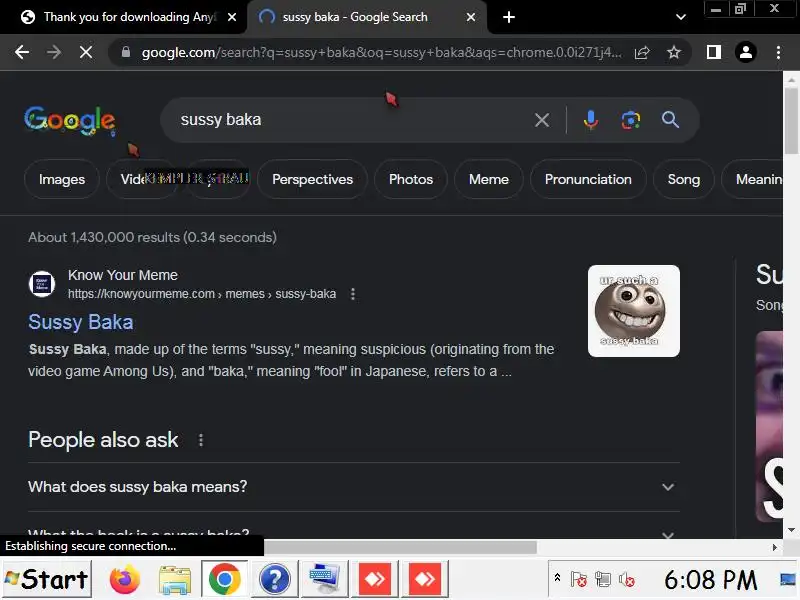
Task: Stop loading the page
Action: [86, 52]
